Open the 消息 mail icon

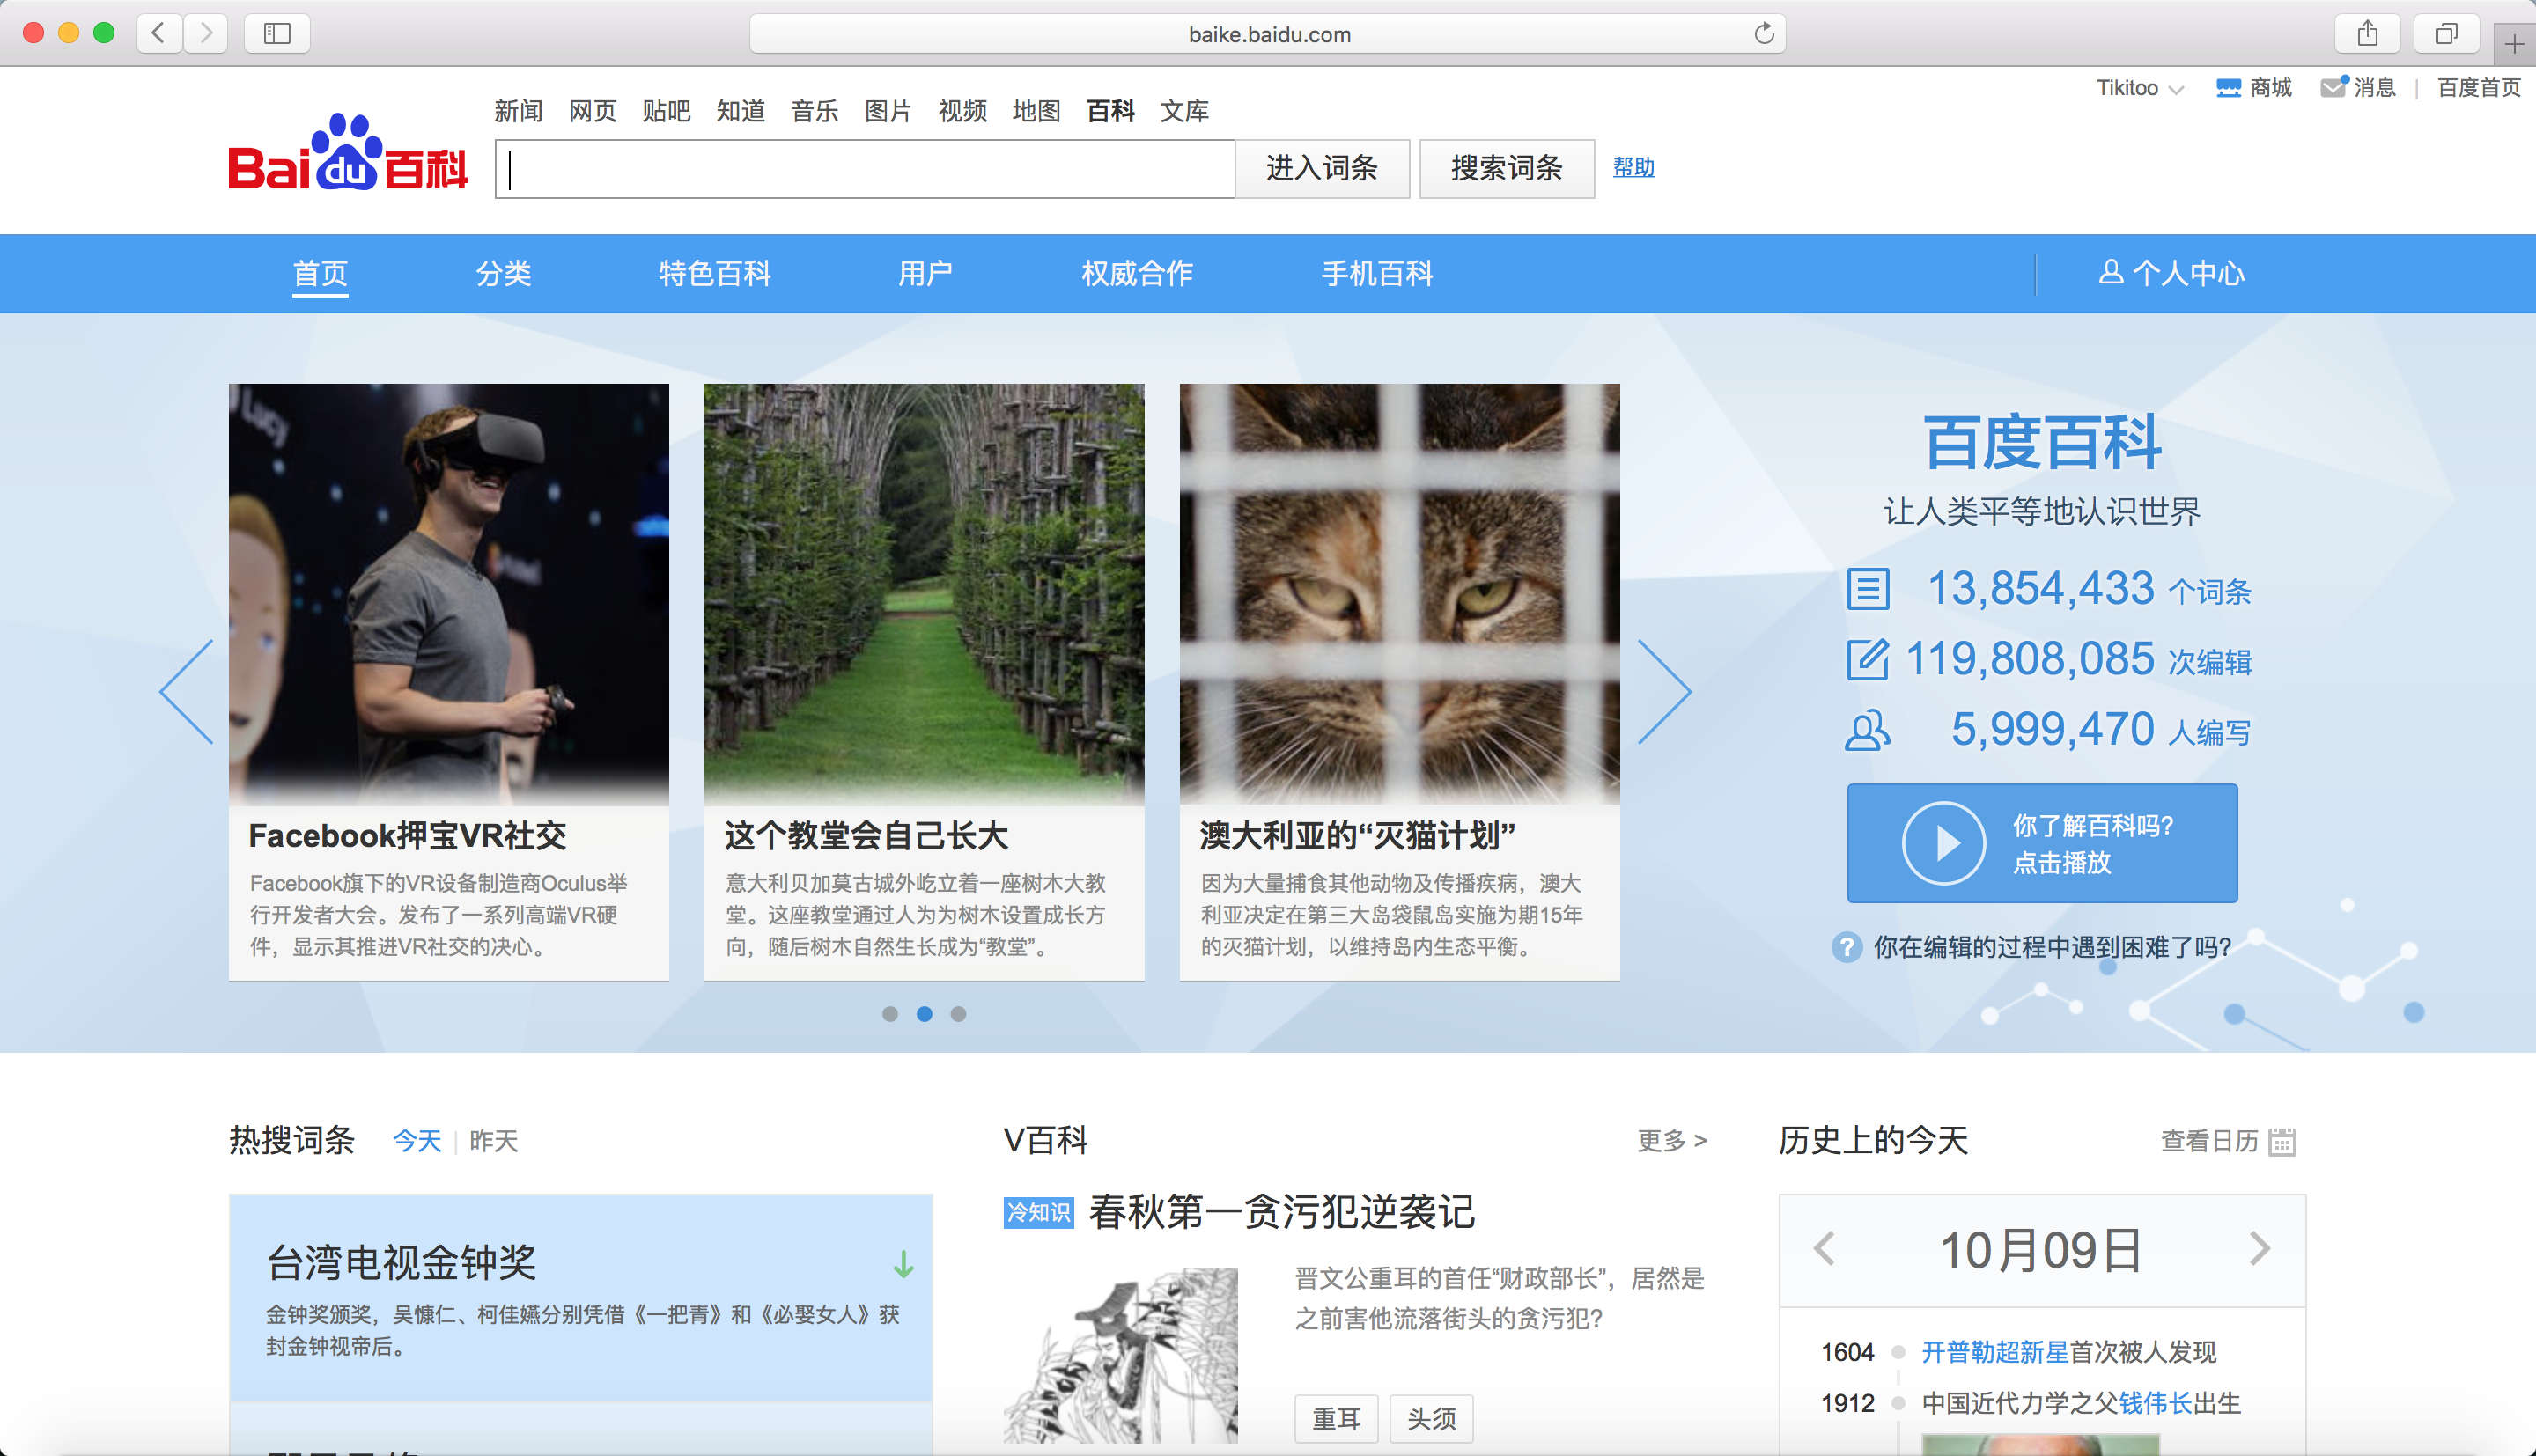[x=2334, y=87]
